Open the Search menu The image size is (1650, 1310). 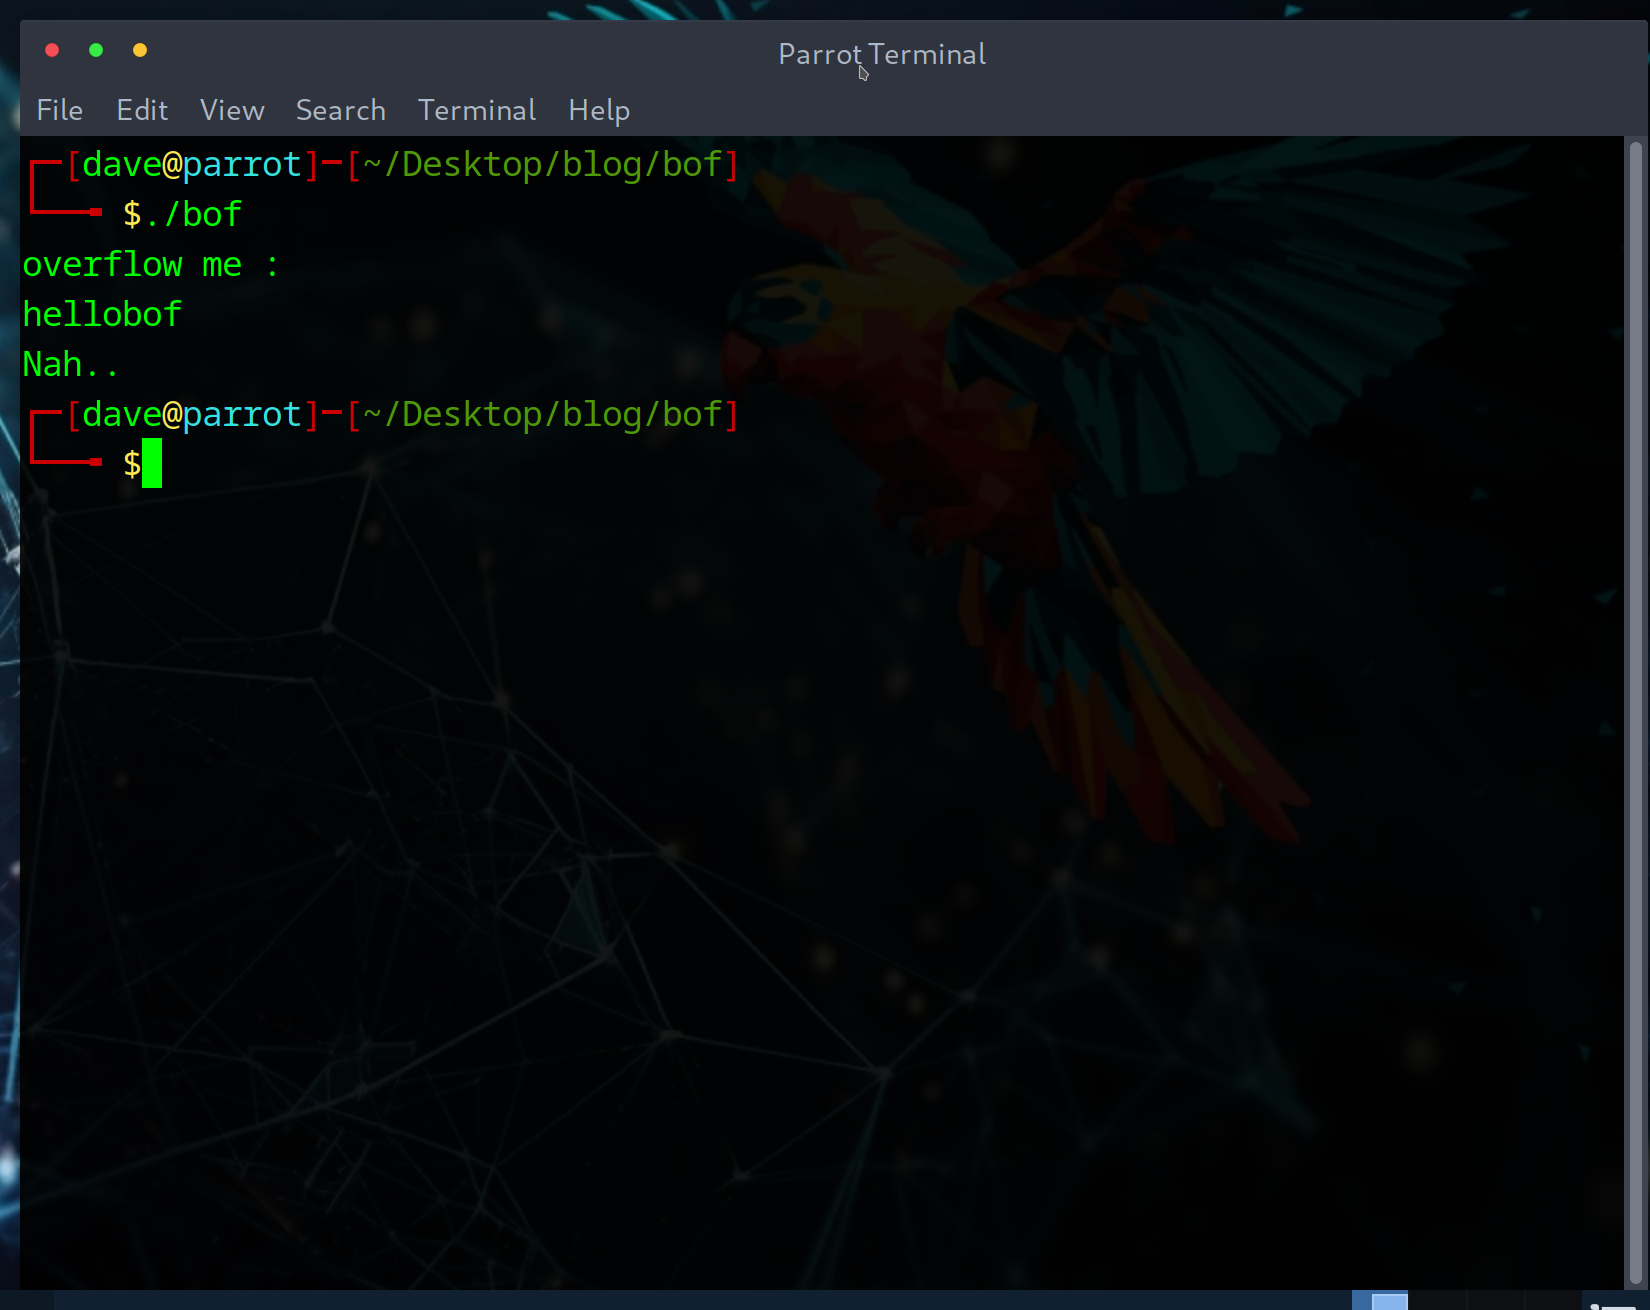[x=340, y=110]
